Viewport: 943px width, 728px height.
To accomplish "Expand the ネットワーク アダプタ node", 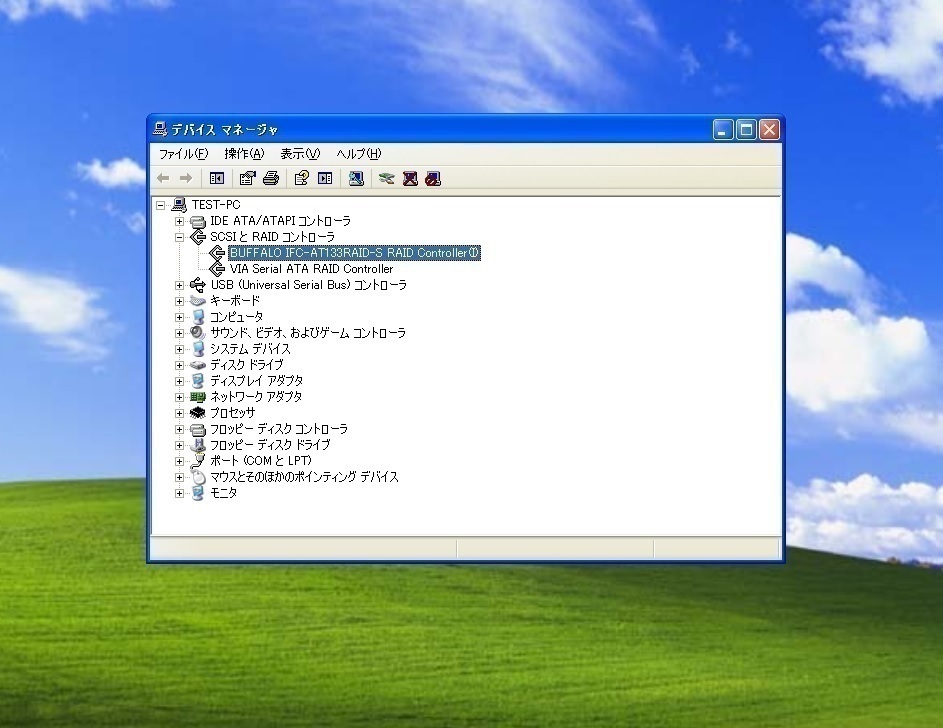I will point(179,397).
